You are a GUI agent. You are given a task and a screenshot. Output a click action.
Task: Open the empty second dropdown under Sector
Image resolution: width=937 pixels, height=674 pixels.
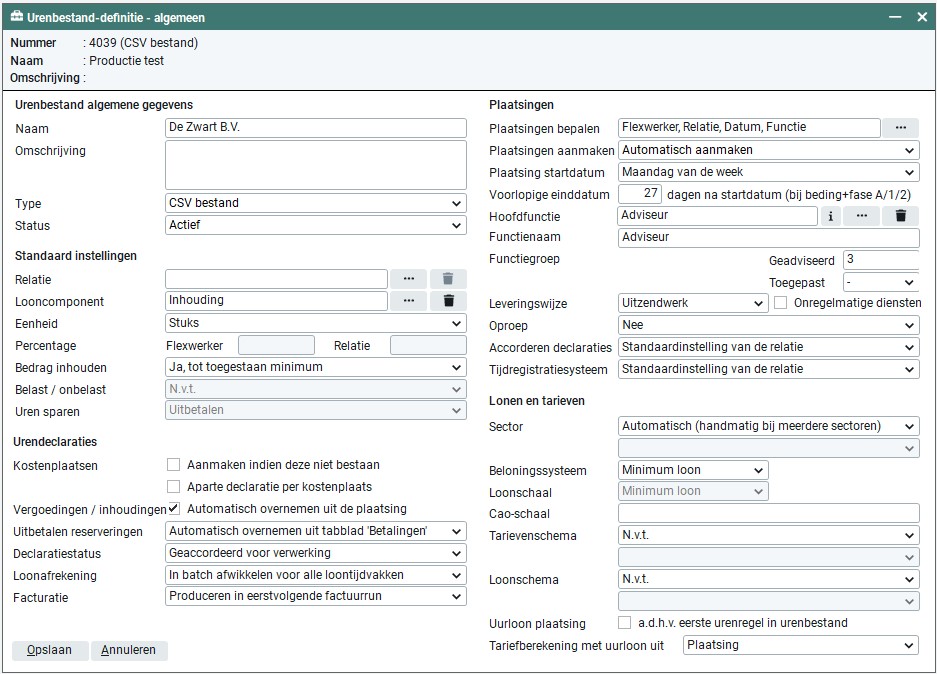(768, 448)
